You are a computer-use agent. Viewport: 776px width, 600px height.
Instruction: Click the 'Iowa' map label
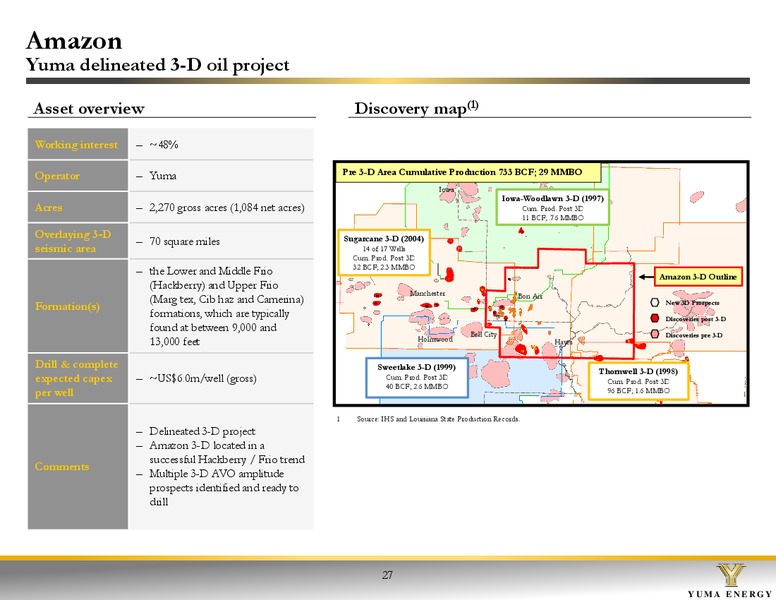(446, 189)
